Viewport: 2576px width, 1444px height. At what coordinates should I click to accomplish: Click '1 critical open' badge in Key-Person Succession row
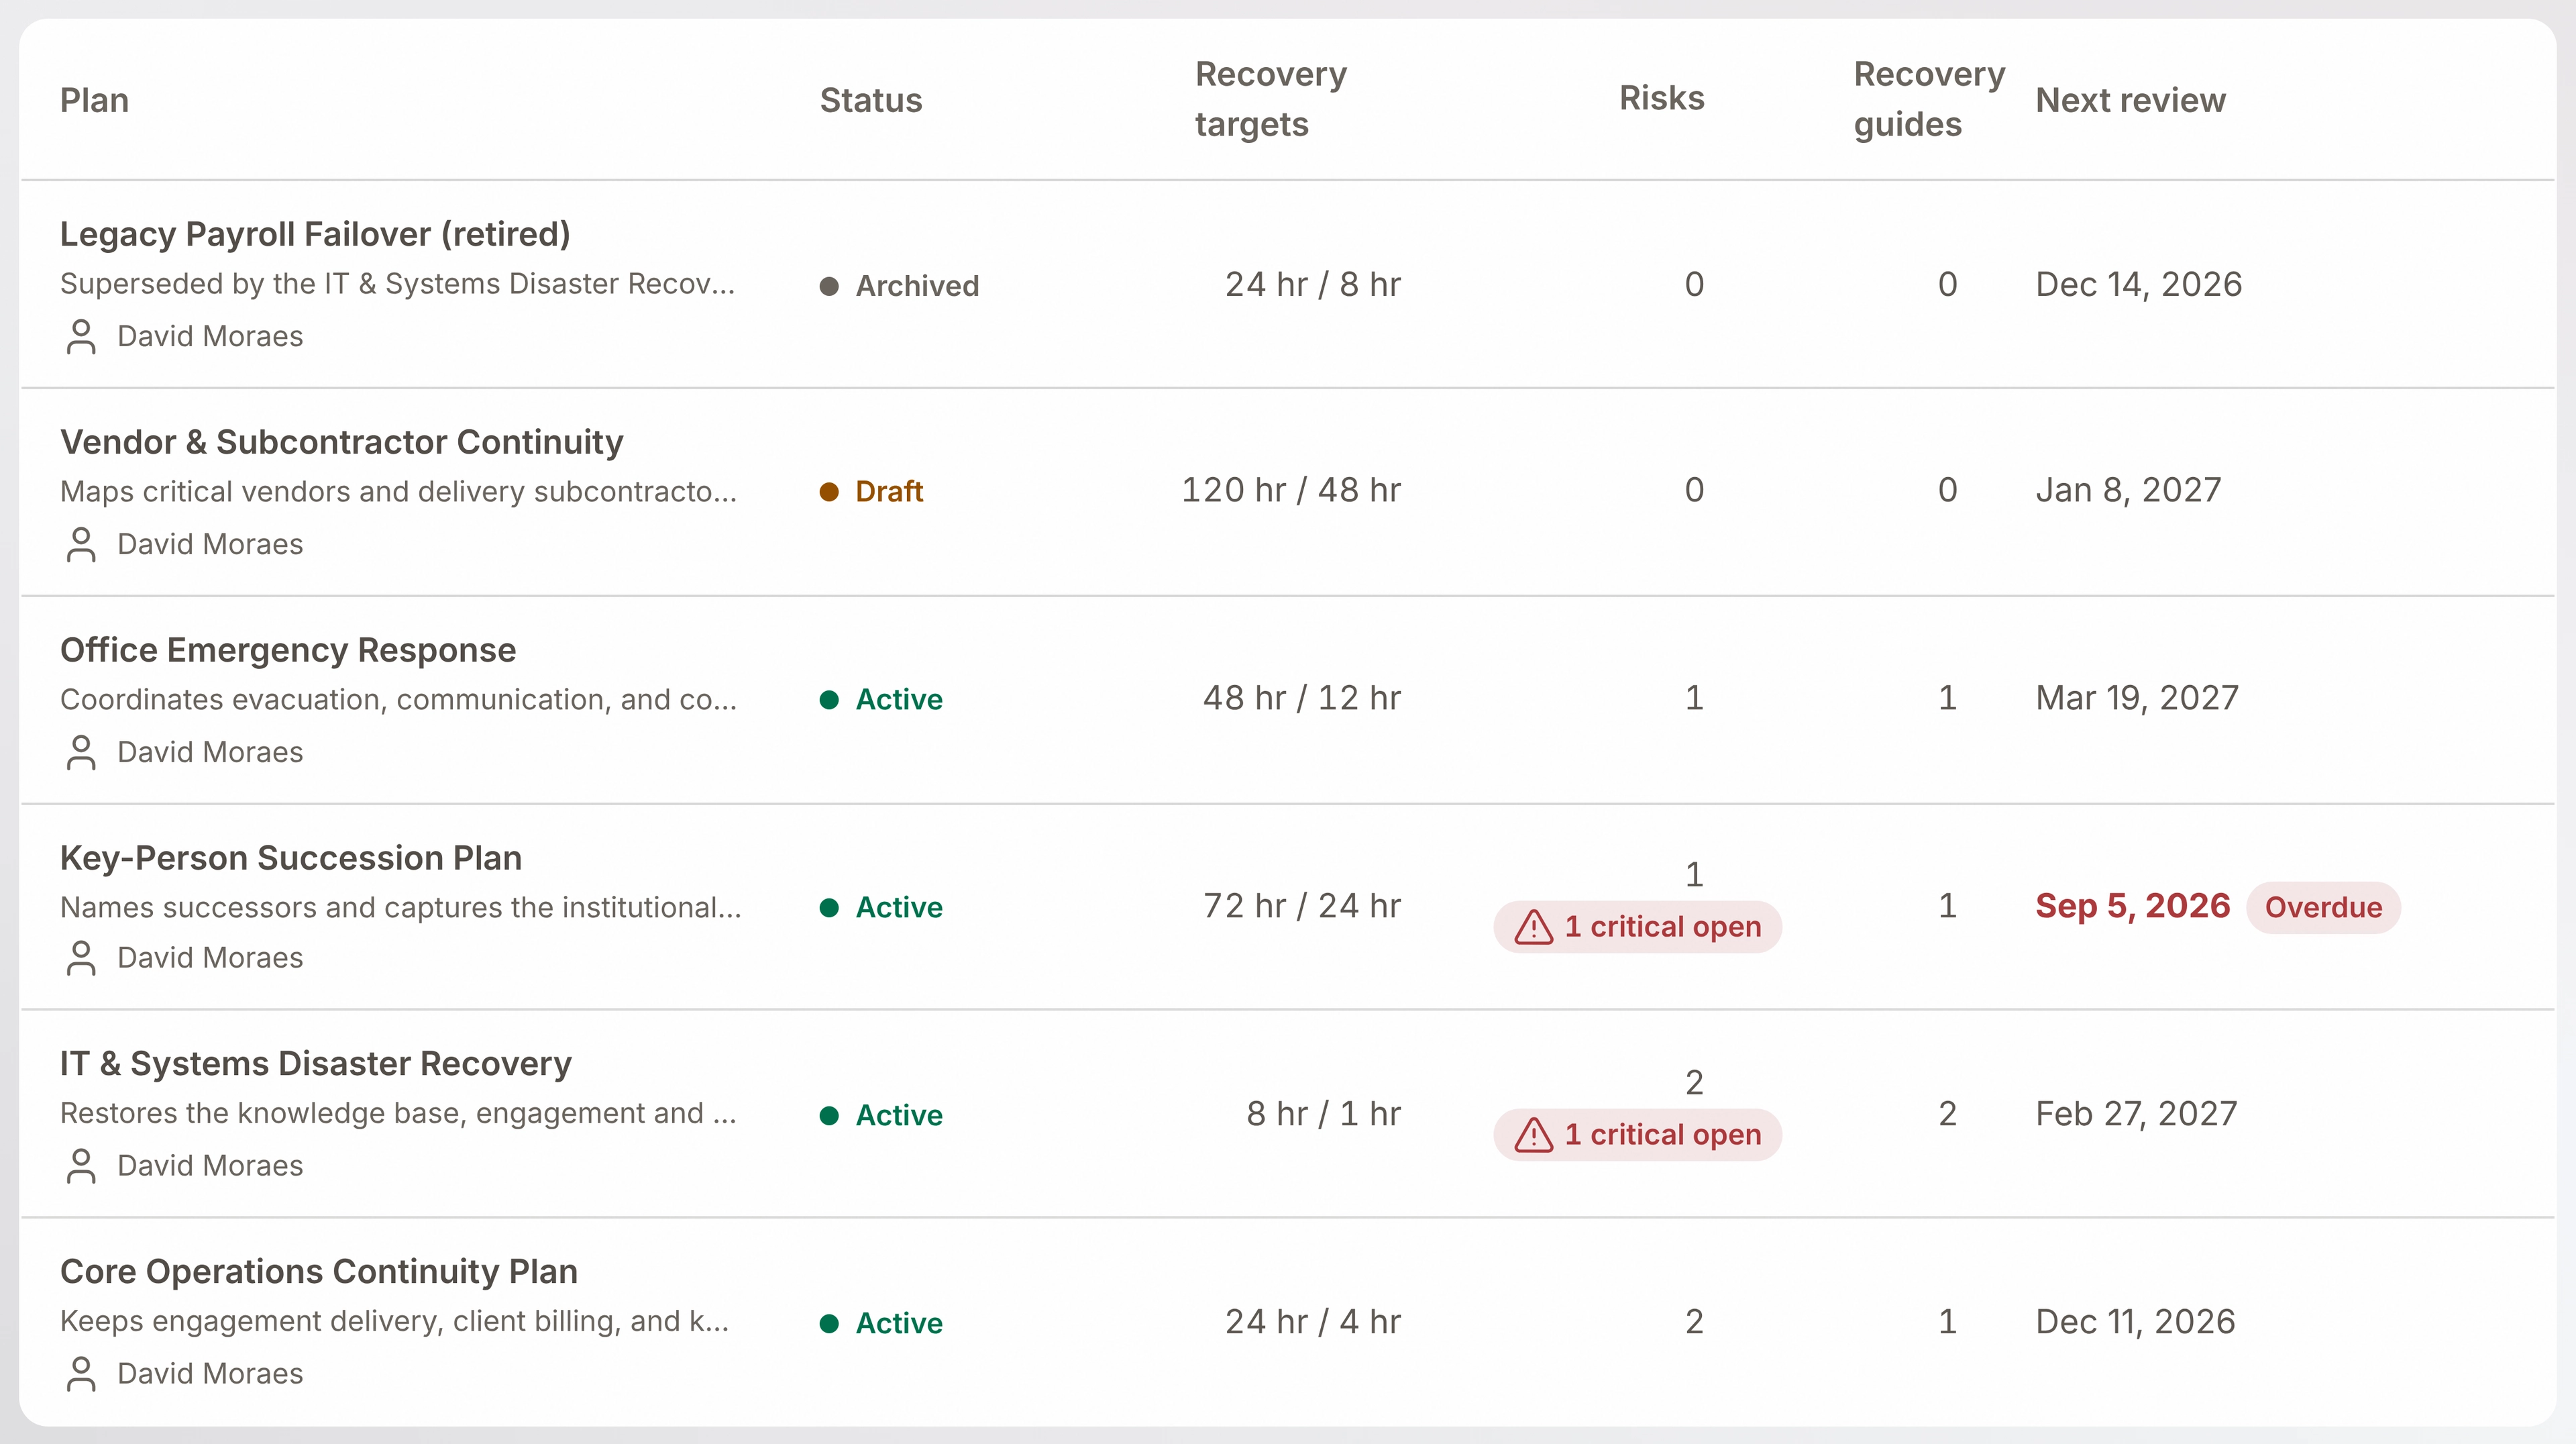[x=1638, y=928]
